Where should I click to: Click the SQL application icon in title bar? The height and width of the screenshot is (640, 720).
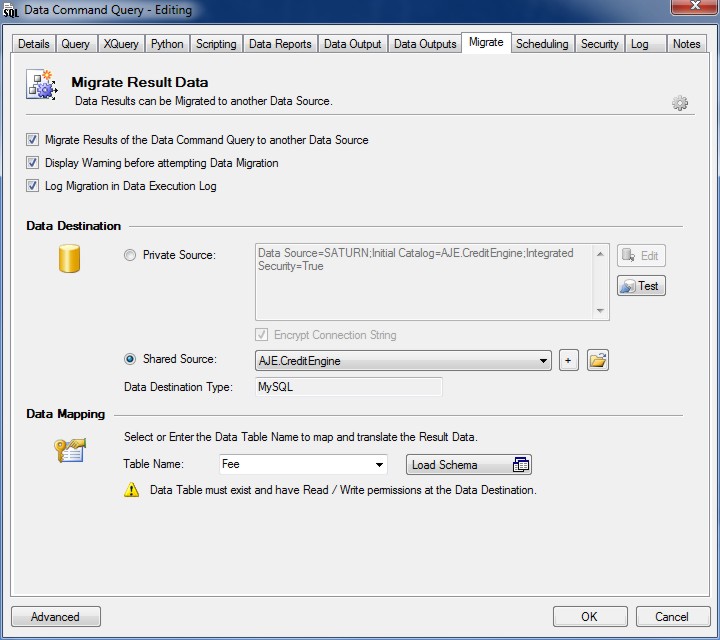[x=12, y=10]
